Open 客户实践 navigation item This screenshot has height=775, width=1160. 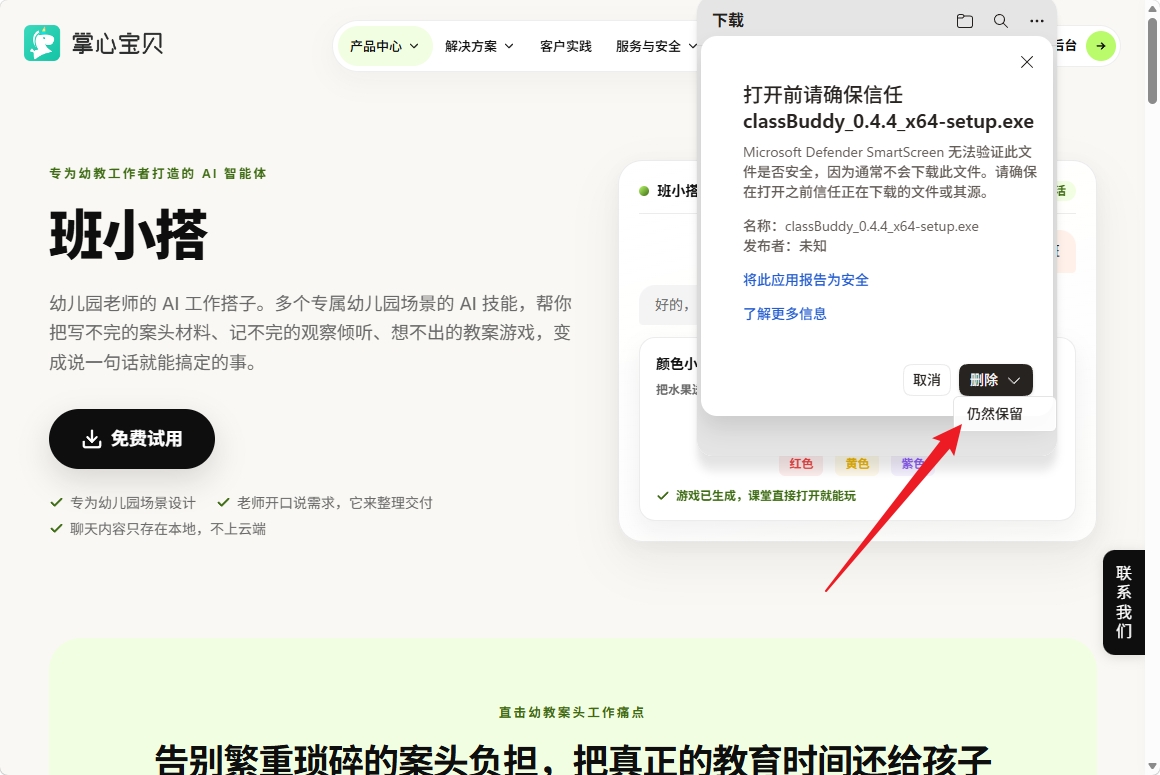click(566, 46)
